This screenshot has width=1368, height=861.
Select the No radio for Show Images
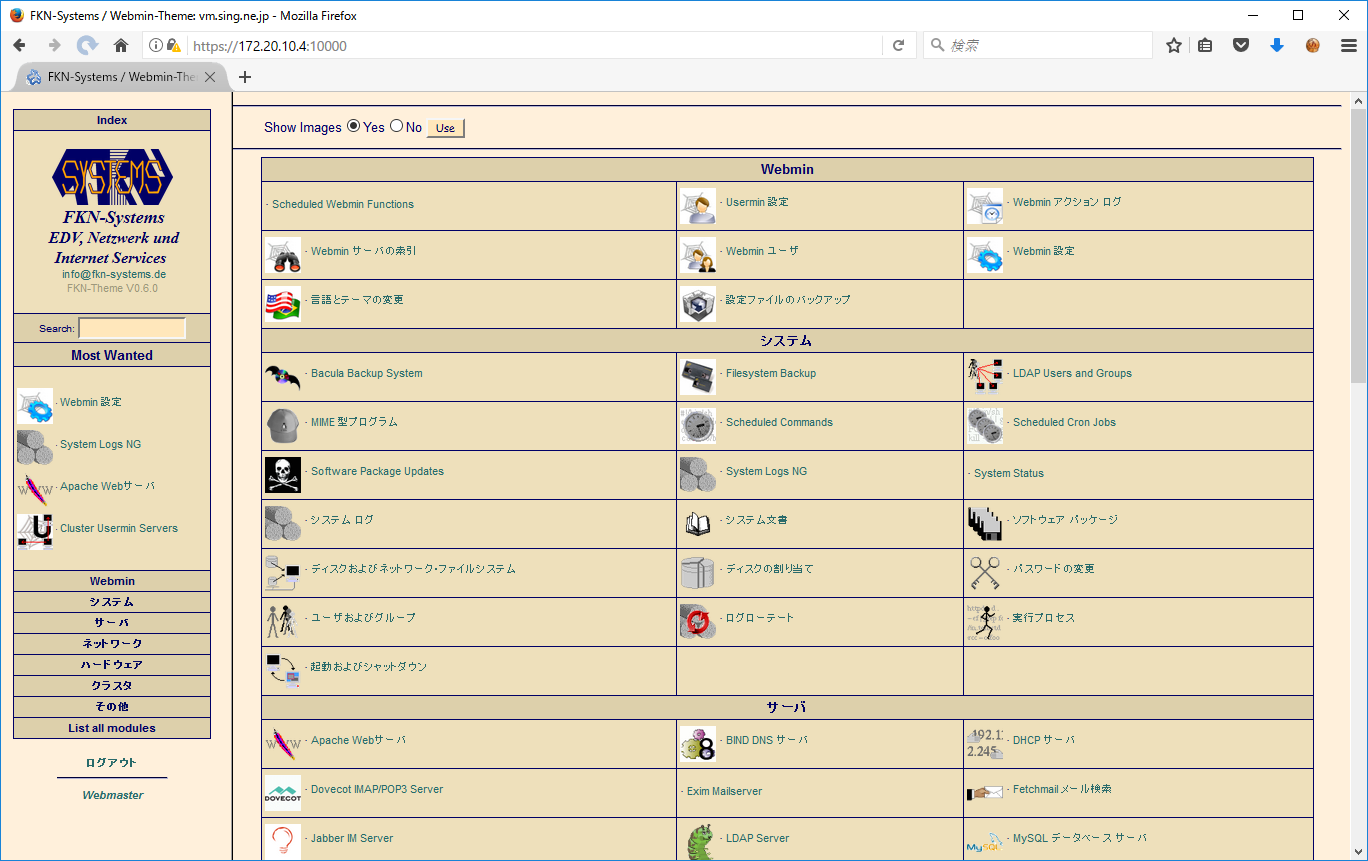pos(396,127)
